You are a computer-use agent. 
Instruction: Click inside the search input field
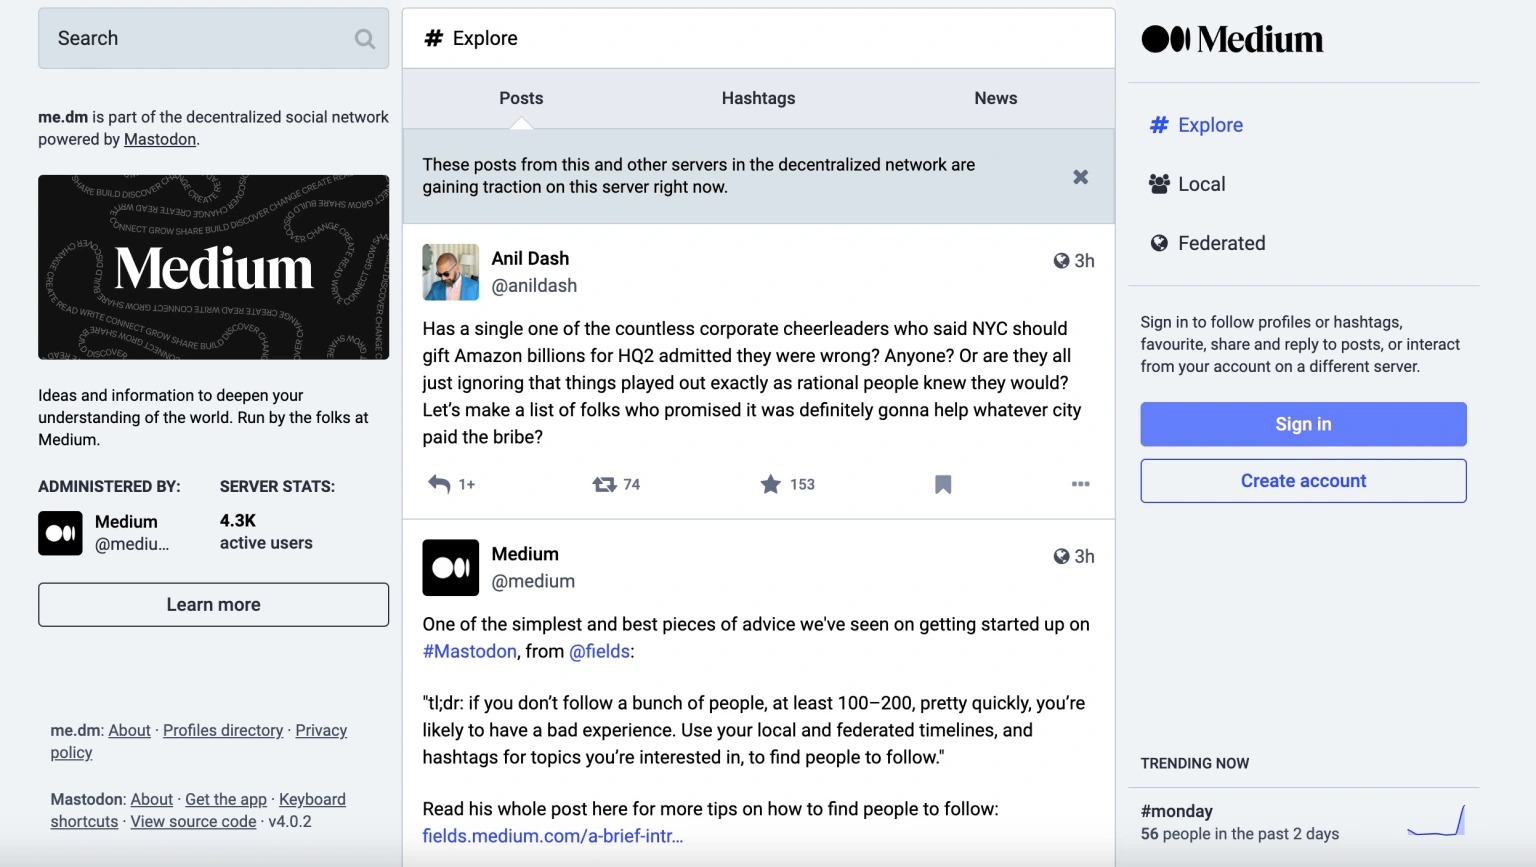180,38
